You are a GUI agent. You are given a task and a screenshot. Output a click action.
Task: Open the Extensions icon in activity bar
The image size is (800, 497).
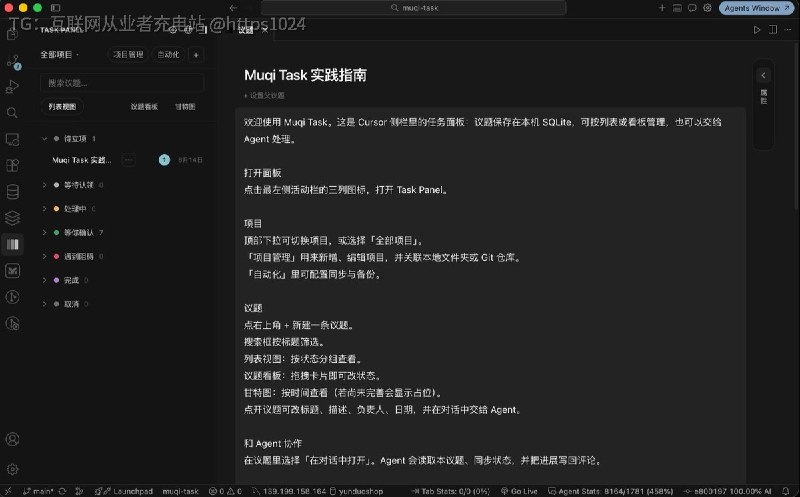[x=12, y=165]
